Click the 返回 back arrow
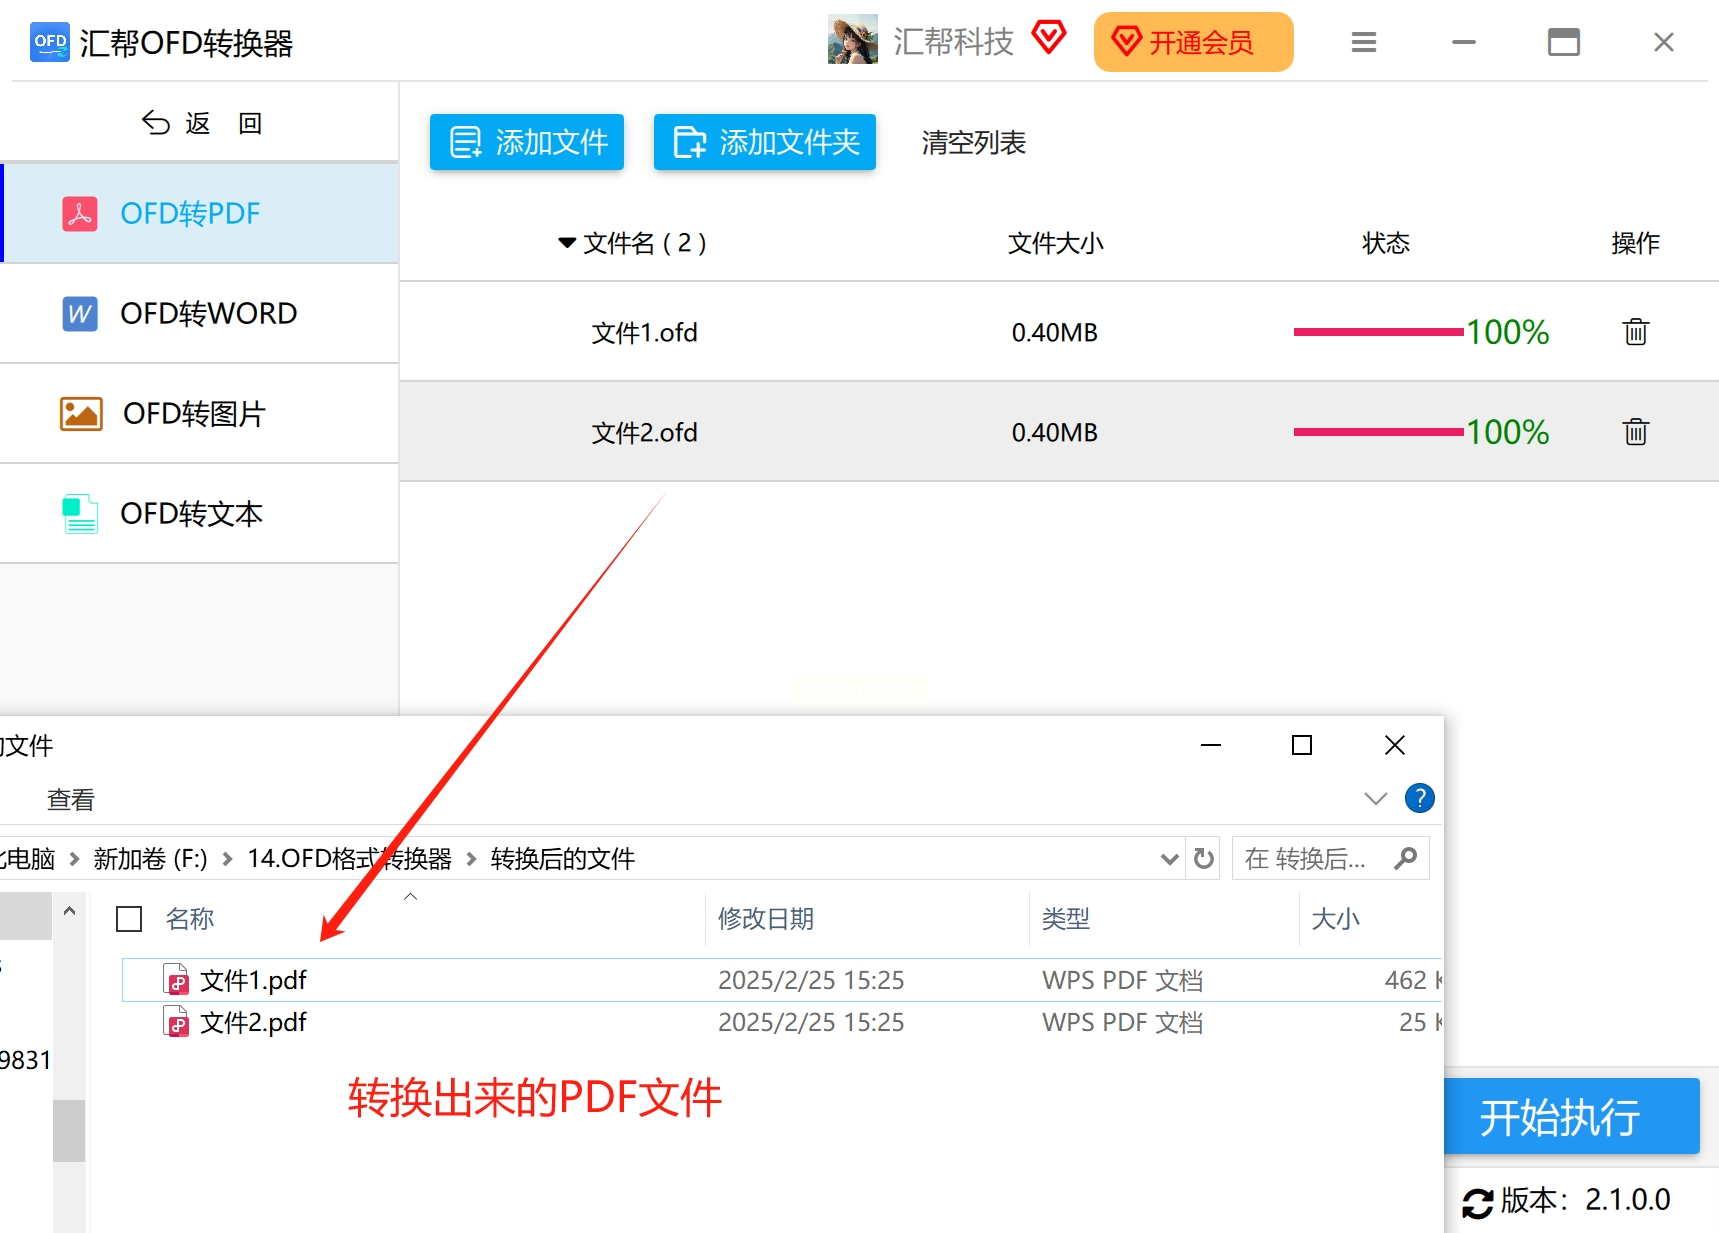The image size is (1719, 1233). (x=156, y=122)
